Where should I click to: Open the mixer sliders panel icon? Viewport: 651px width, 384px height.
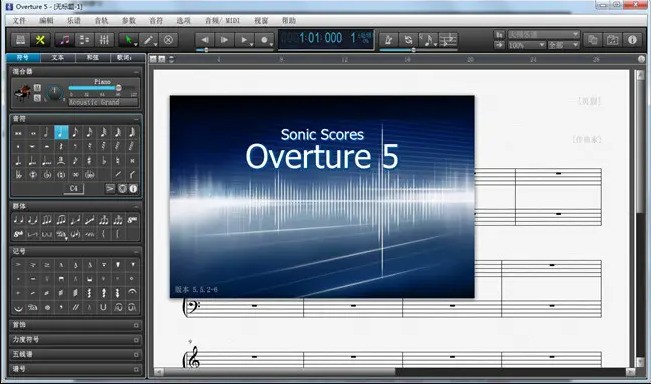pos(104,40)
